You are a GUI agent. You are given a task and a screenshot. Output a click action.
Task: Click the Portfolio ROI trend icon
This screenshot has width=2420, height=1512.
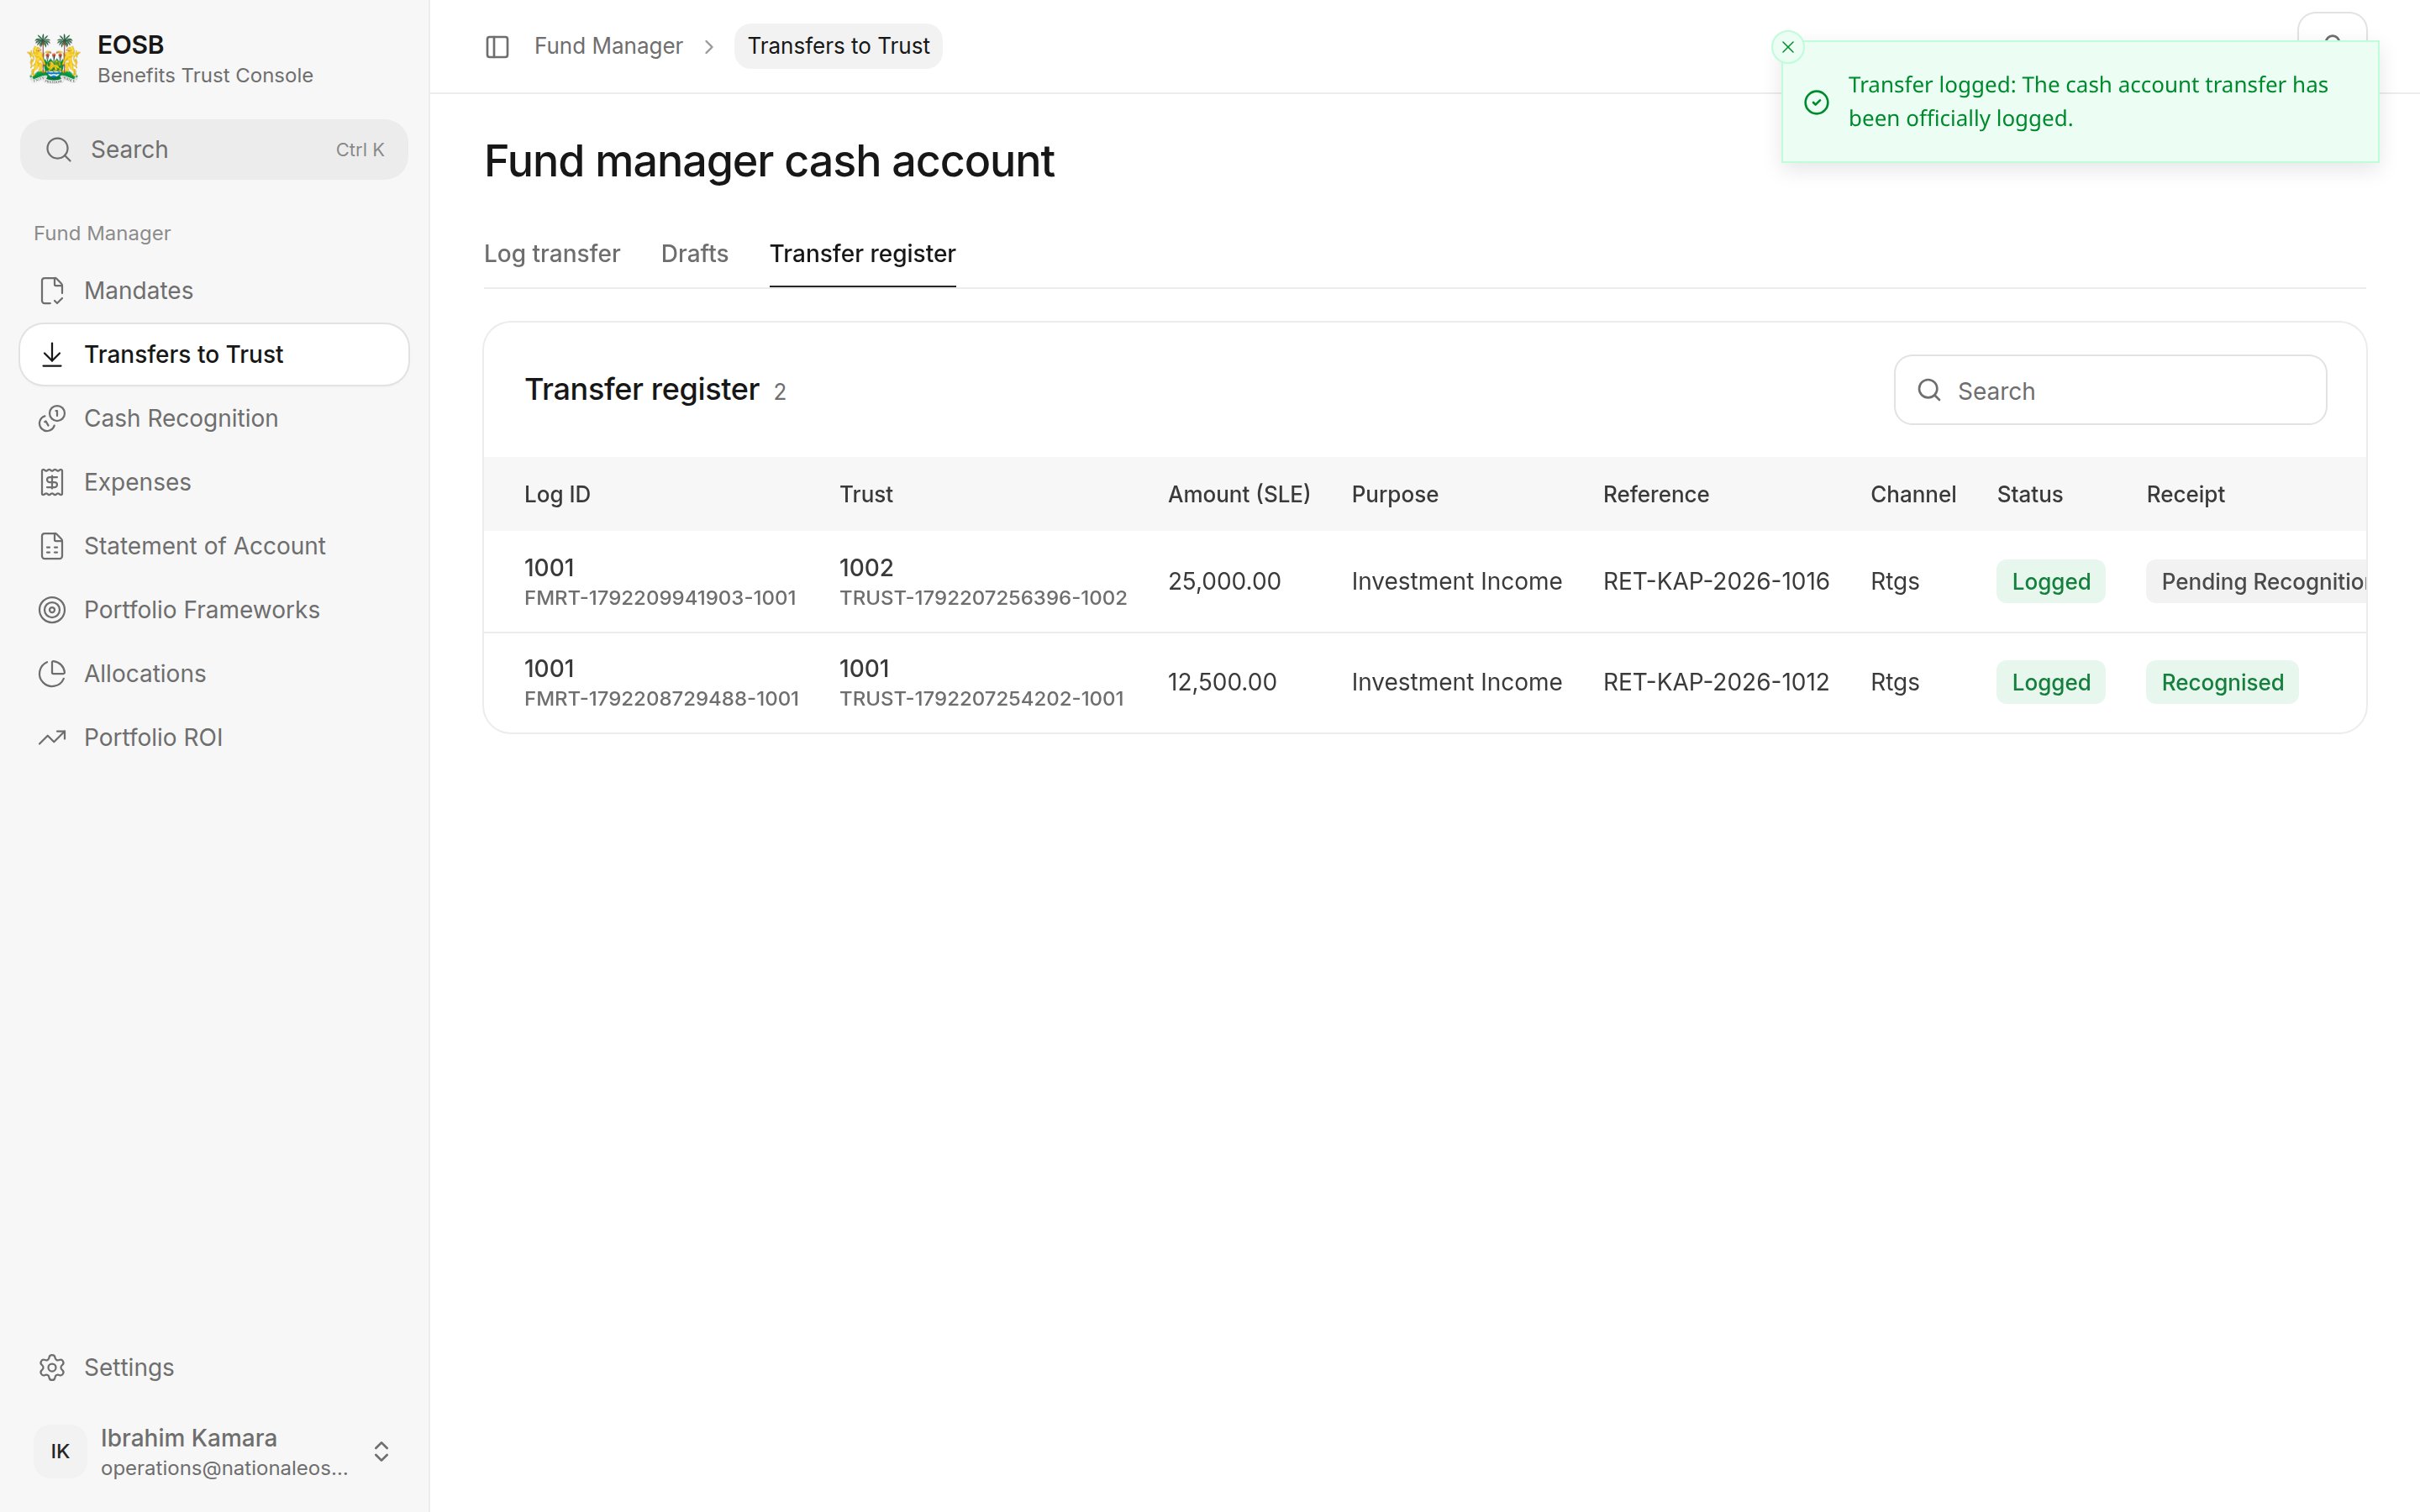pyautogui.click(x=52, y=738)
